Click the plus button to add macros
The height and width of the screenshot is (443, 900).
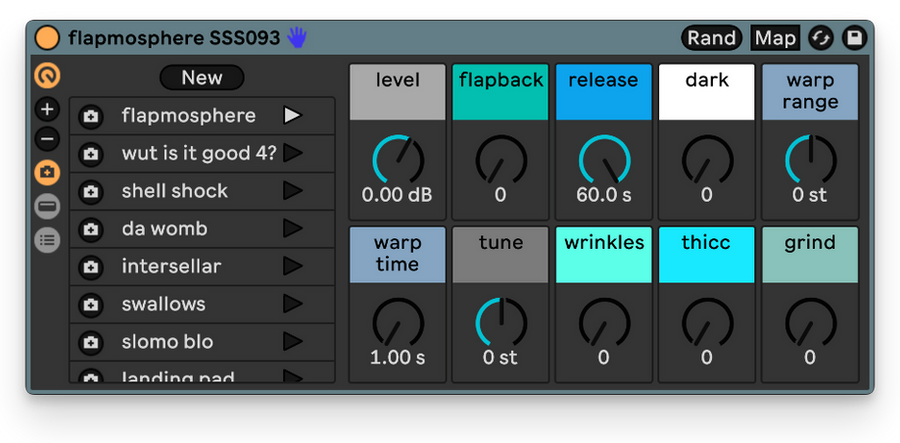47,109
